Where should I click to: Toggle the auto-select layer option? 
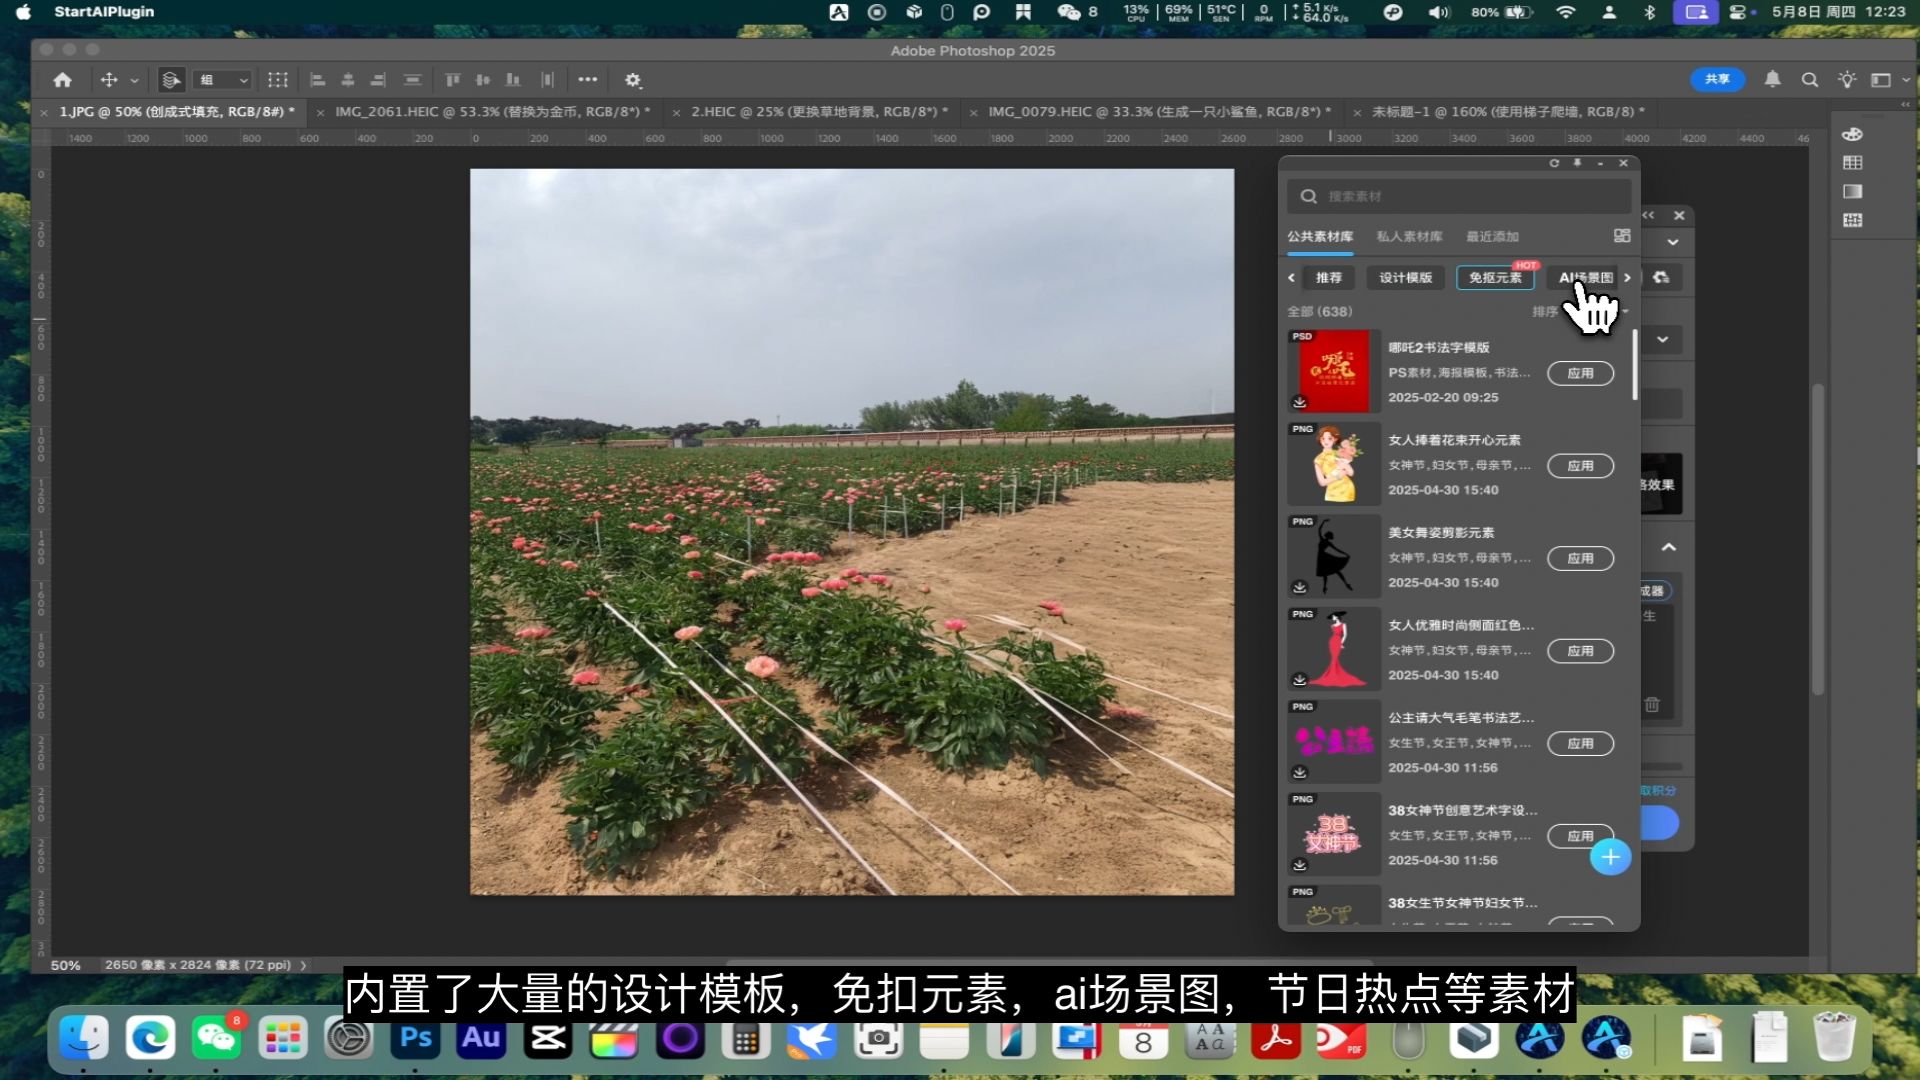172,80
